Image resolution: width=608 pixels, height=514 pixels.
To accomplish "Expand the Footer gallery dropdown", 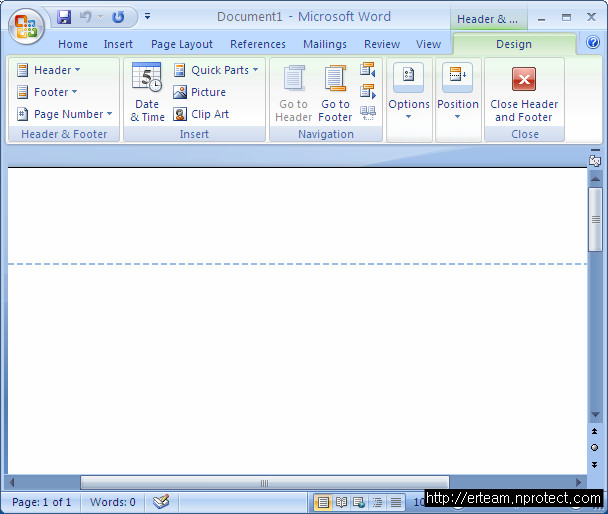I will click(47, 92).
